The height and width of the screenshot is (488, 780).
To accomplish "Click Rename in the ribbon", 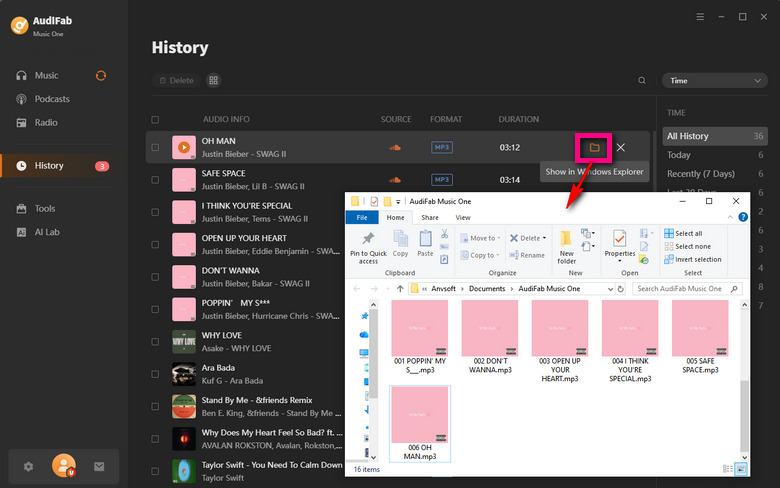I will click(x=527, y=255).
